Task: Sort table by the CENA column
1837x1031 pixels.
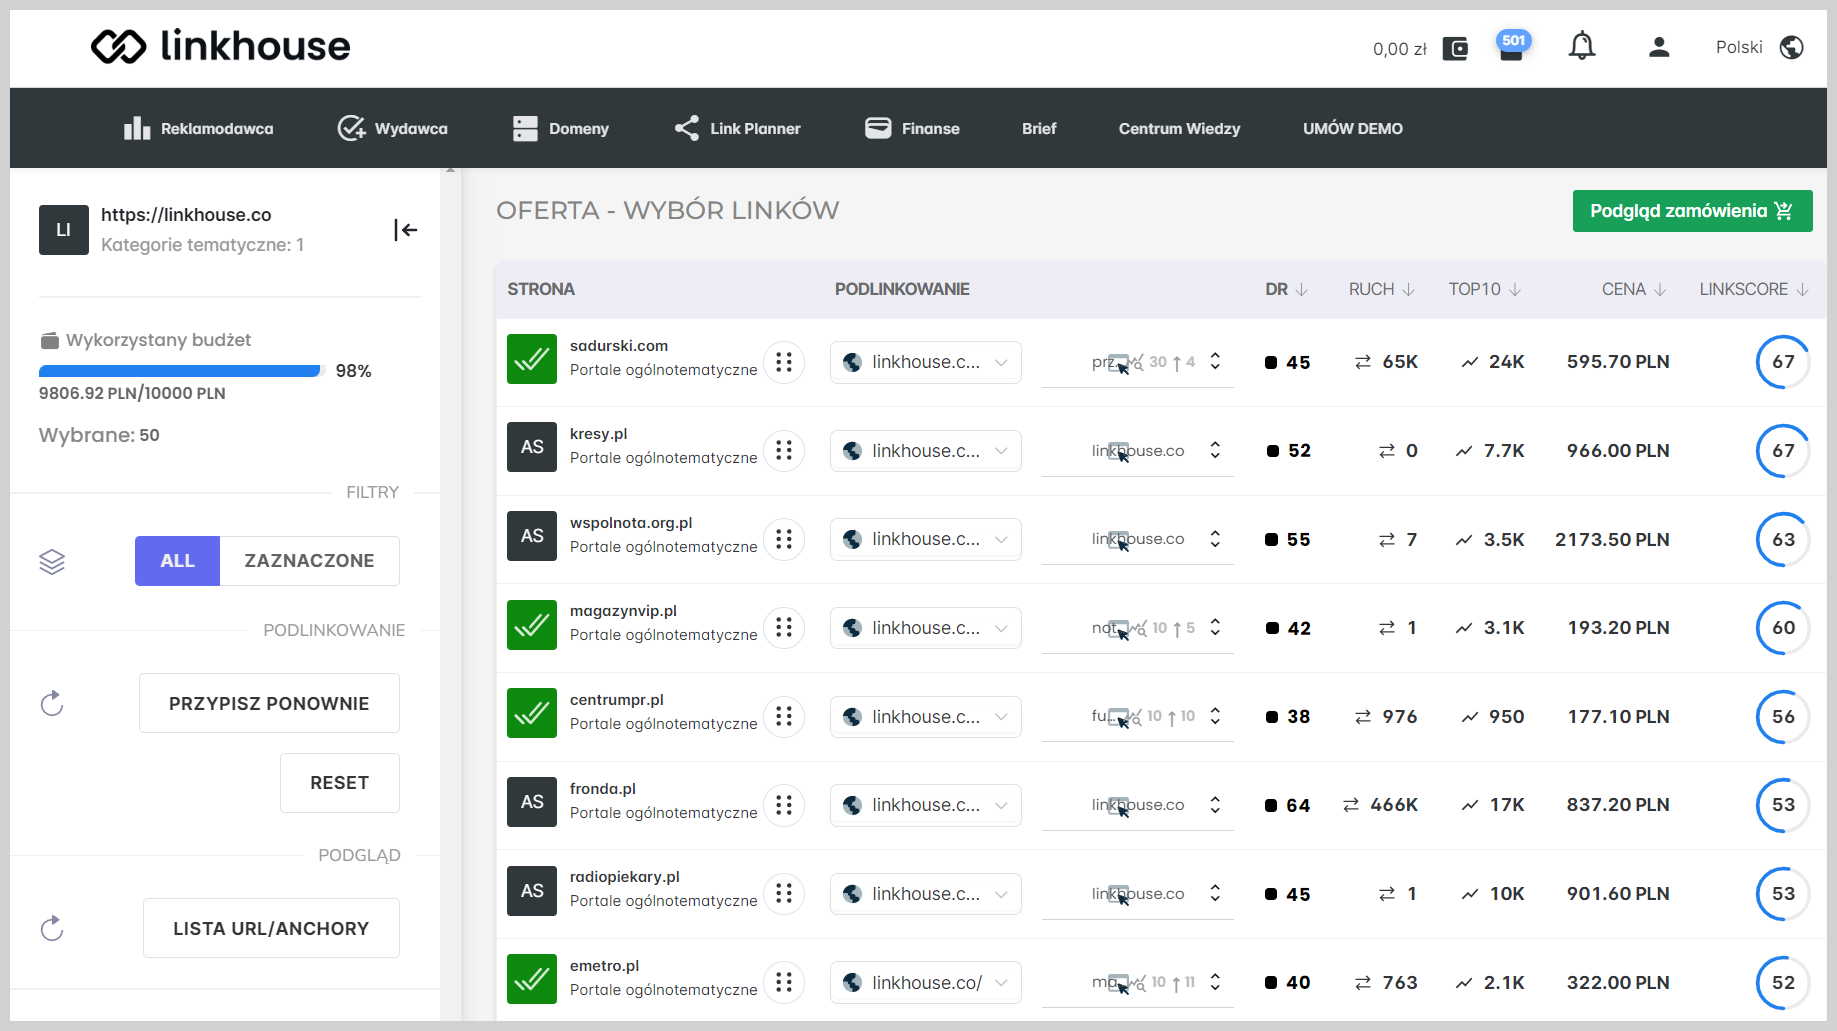Action: tap(1633, 289)
